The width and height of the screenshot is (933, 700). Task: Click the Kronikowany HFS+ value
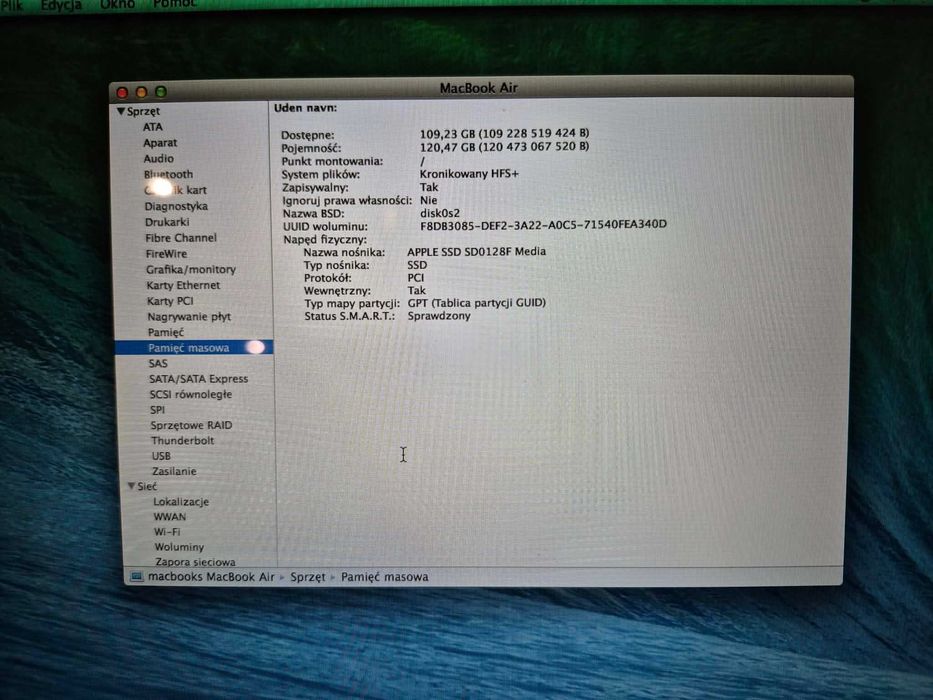469,174
